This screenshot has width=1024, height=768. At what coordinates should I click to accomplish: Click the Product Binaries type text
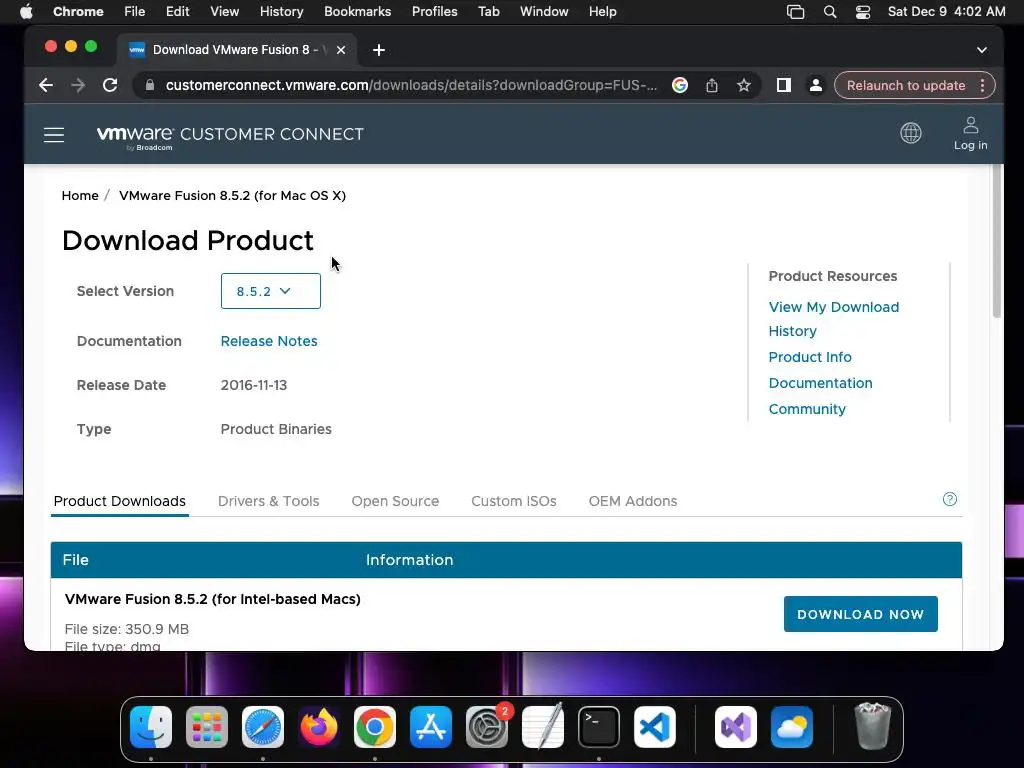pos(276,429)
